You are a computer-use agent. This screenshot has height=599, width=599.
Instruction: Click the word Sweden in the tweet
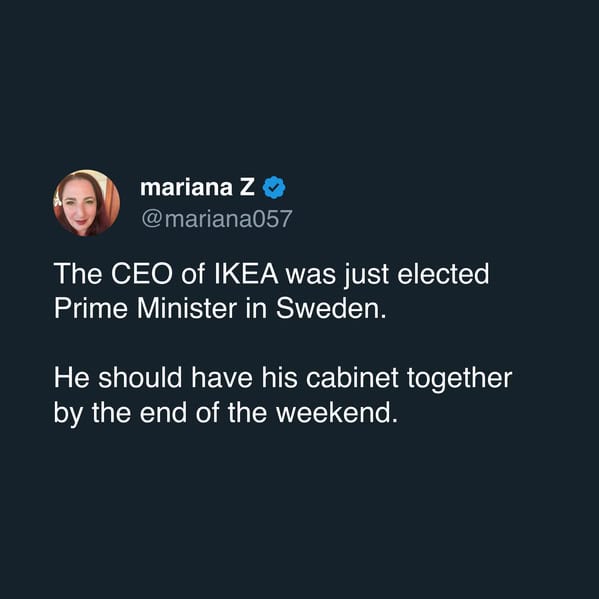(331, 308)
